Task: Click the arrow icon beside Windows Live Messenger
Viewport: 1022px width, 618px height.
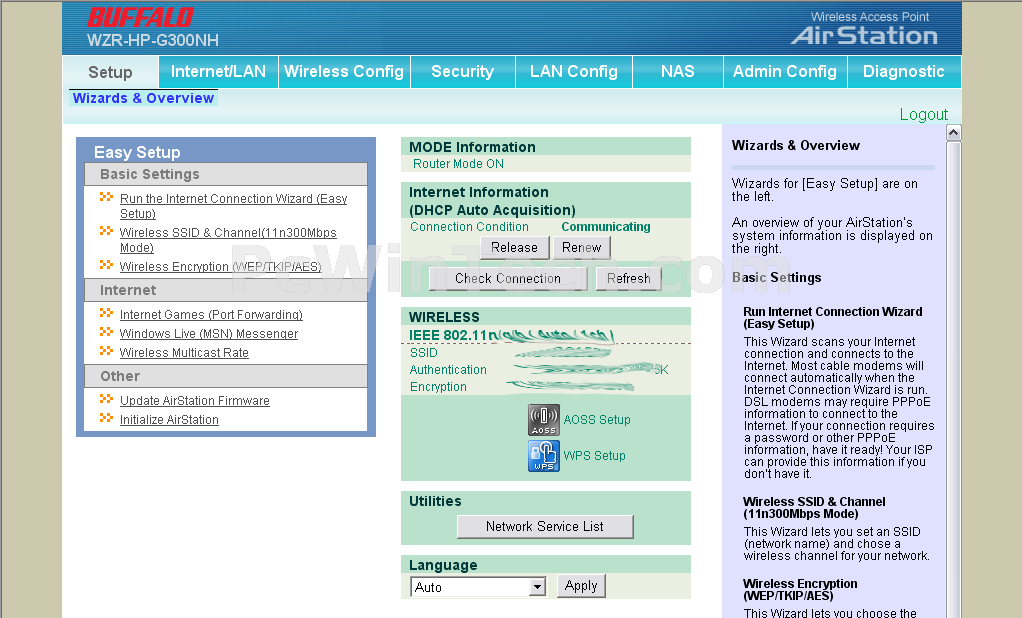Action: click(x=106, y=333)
